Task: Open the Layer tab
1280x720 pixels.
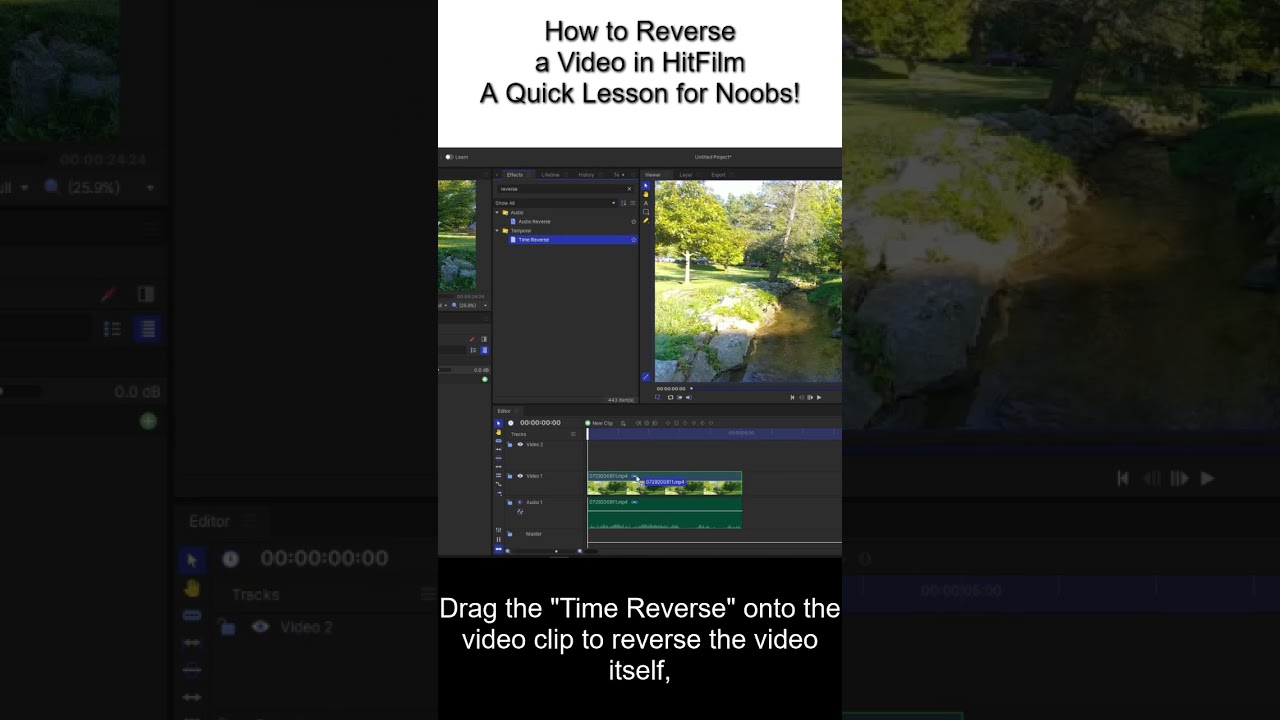Action: pyautogui.click(x=686, y=175)
